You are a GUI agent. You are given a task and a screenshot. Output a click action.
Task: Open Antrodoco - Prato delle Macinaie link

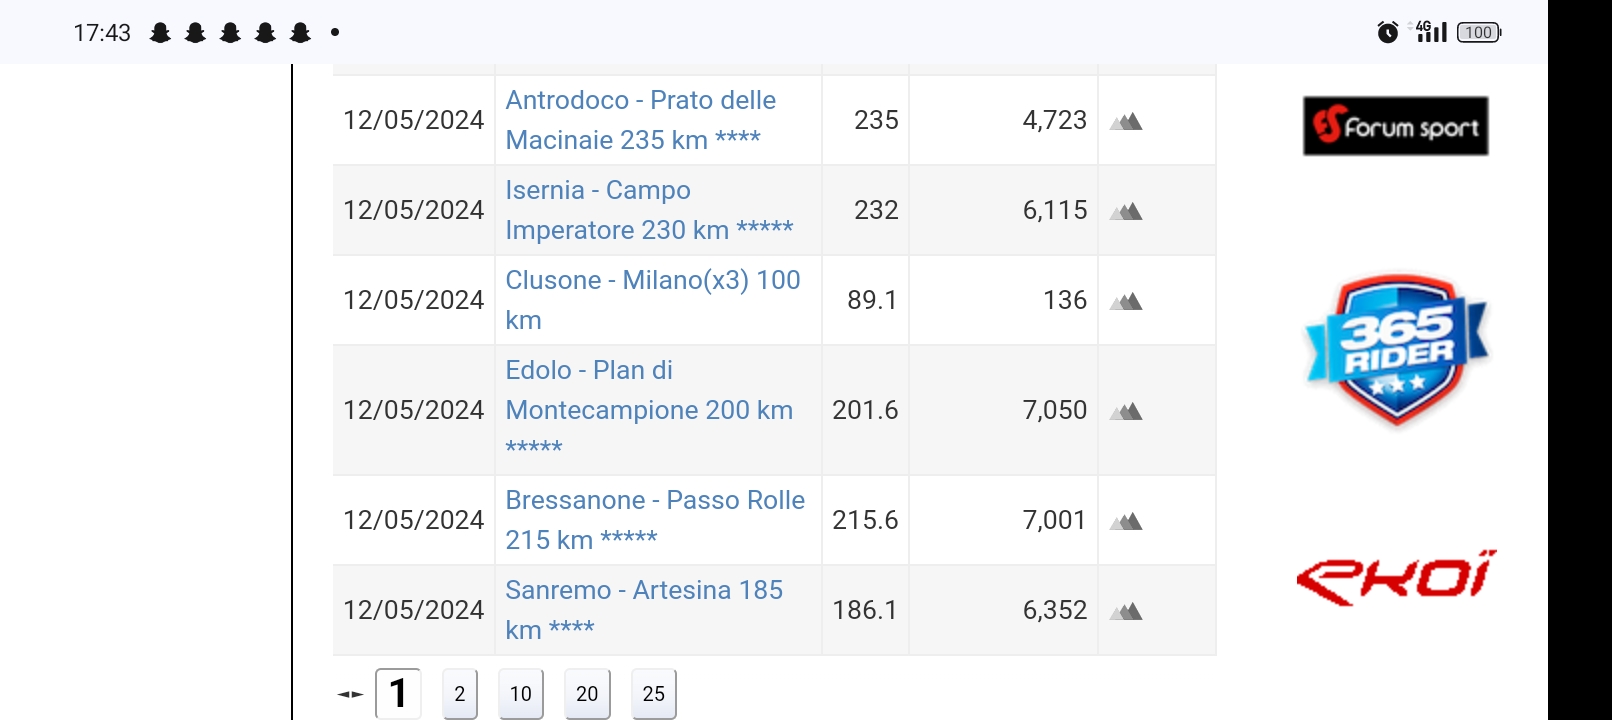click(640, 120)
